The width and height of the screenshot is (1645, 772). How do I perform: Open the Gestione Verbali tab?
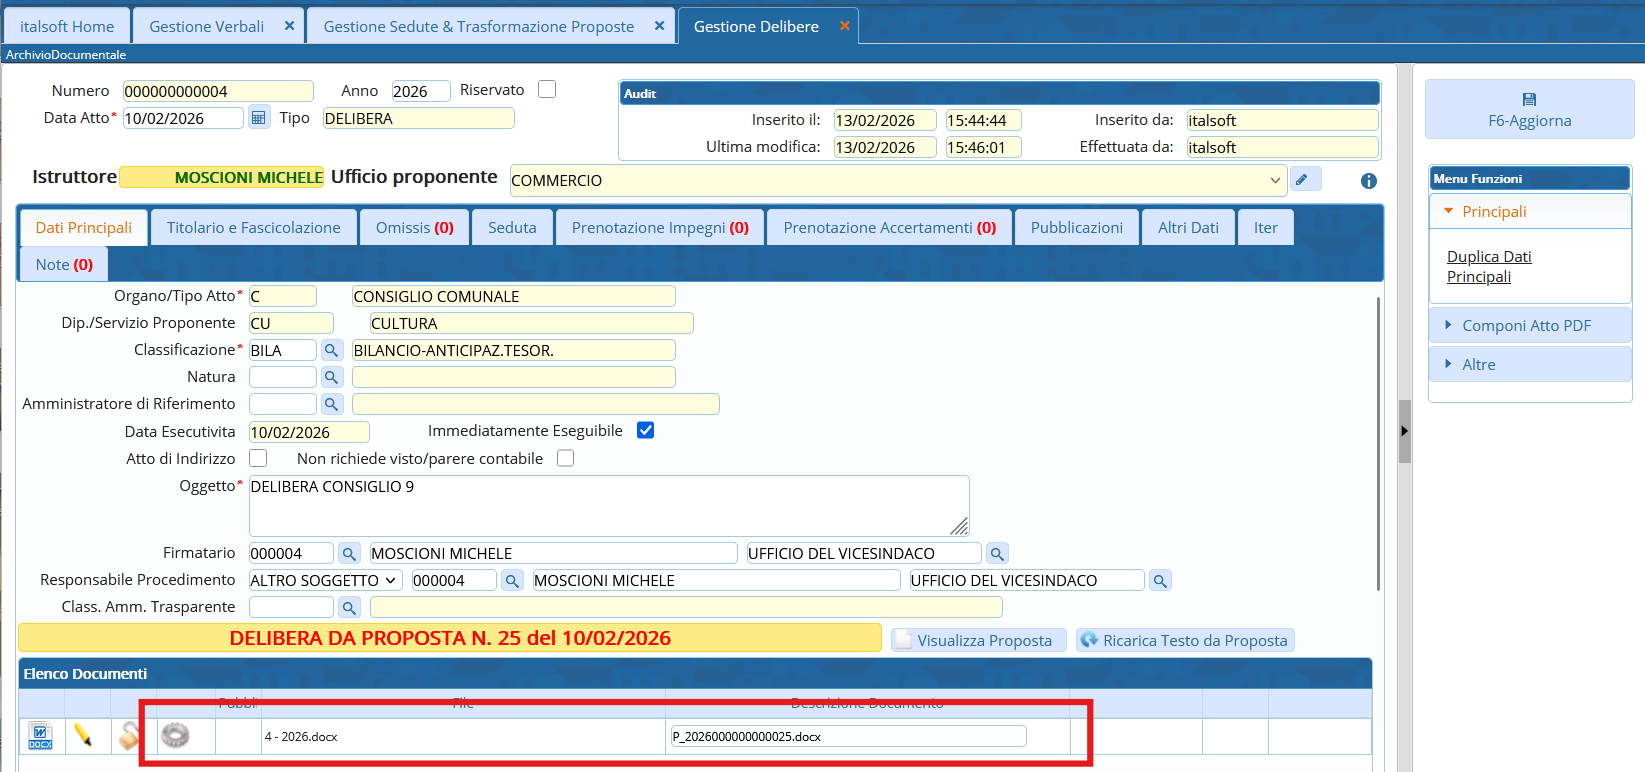206,27
